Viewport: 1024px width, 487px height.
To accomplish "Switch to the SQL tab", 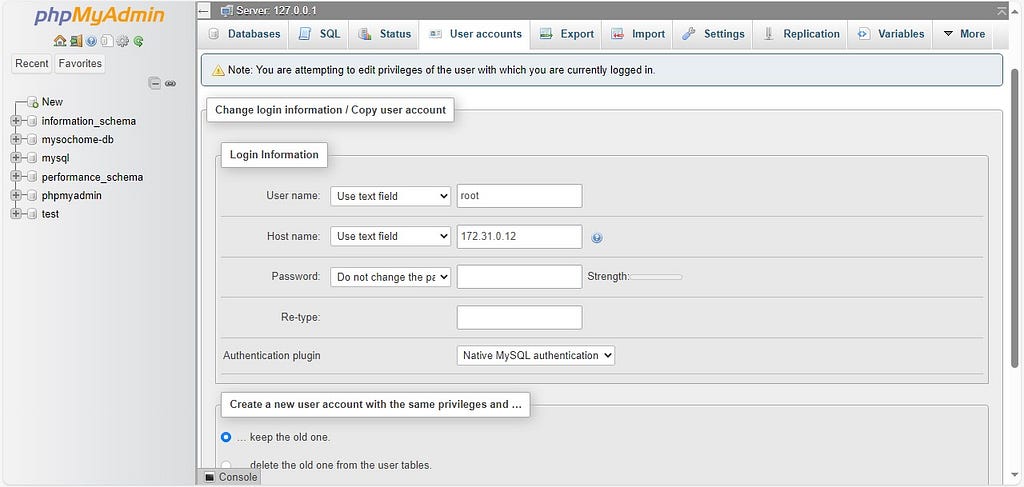I will 319,34.
